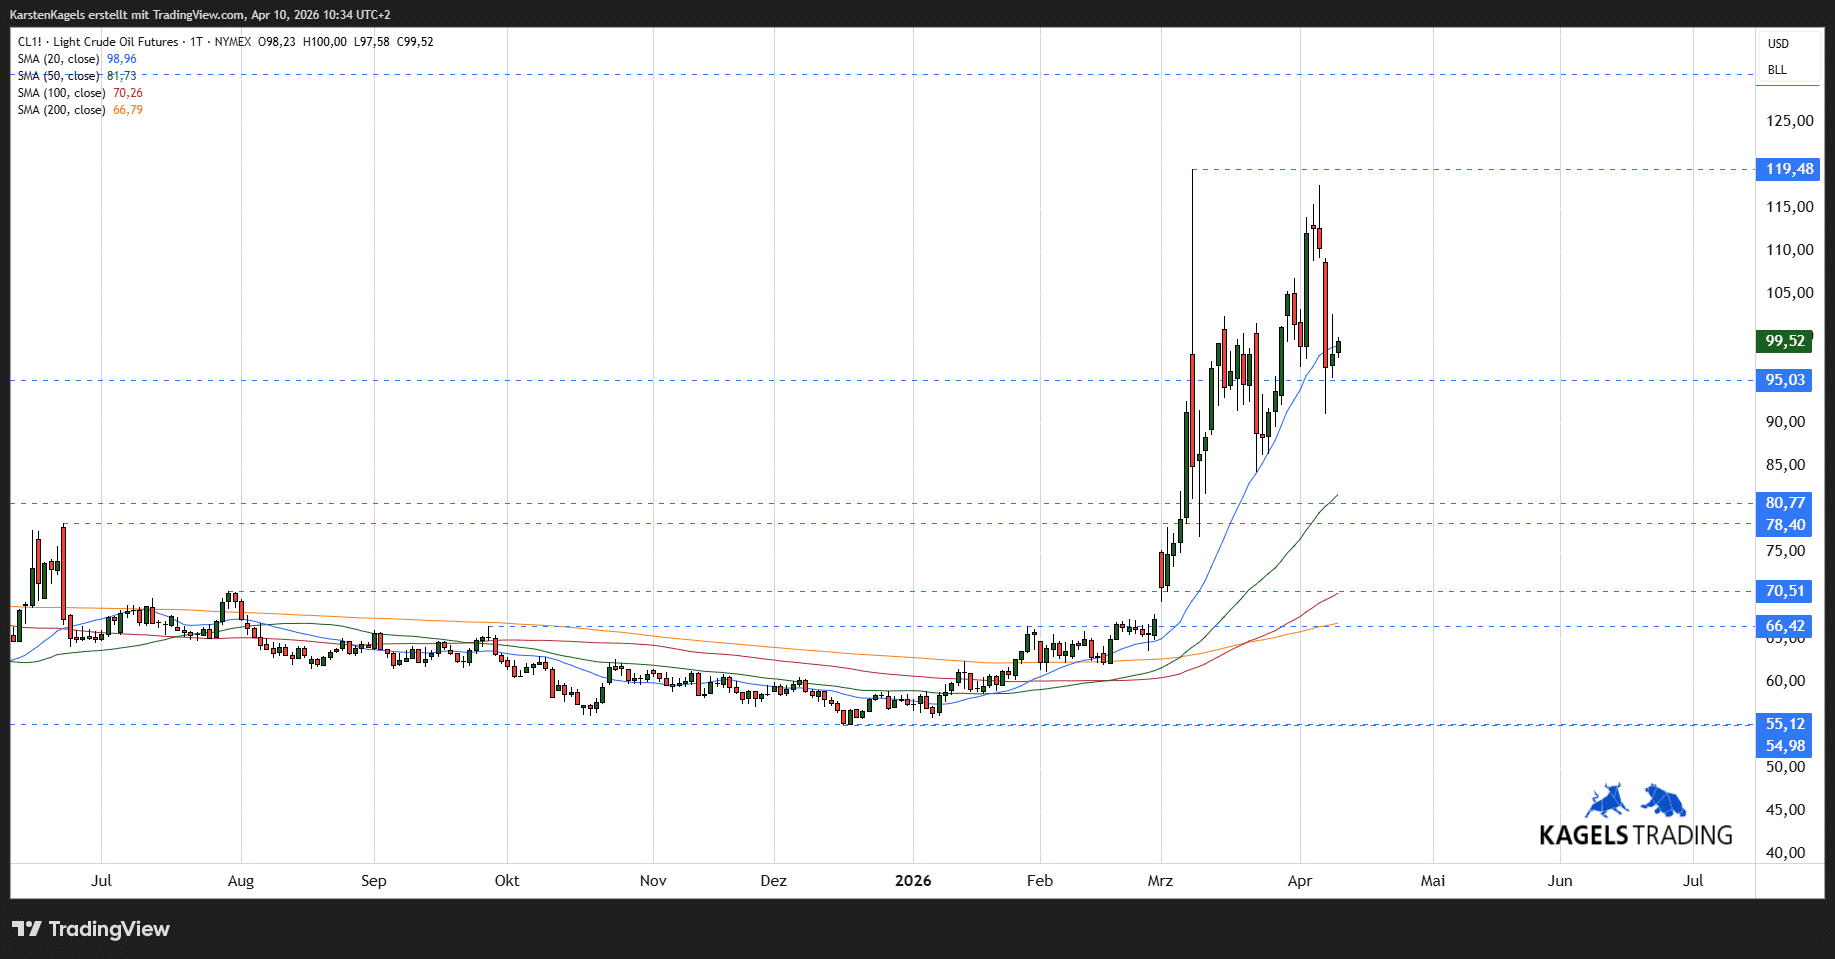Select the SMA (50, close) indicator legend
The width and height of the screenshot is (1835, 959).
[x=59, y=76]
